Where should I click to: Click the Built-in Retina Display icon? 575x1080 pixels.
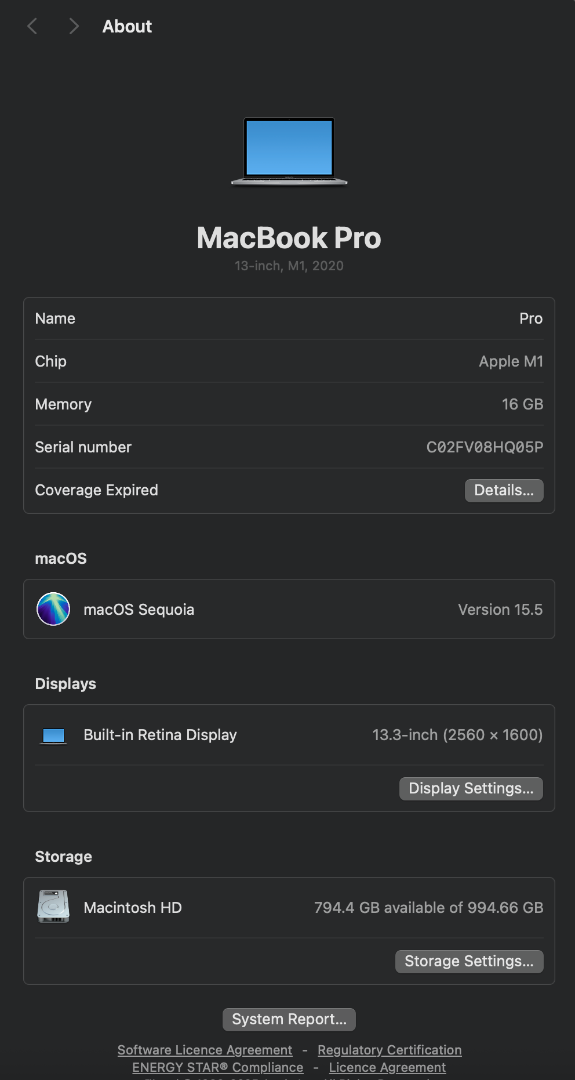click(x=53, y=735)
